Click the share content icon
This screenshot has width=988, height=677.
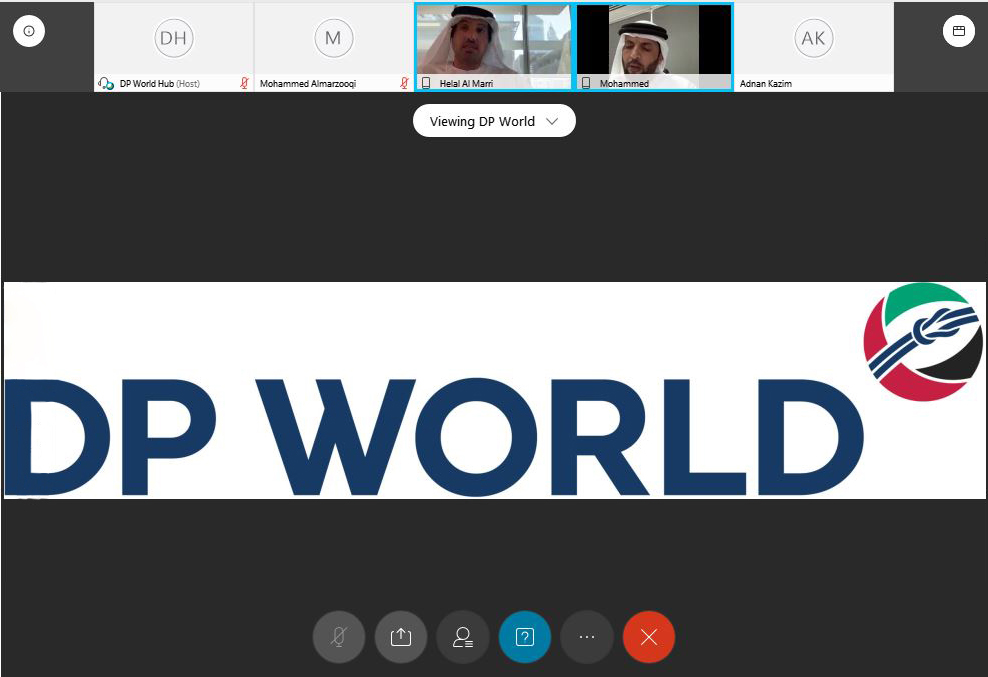401,637
